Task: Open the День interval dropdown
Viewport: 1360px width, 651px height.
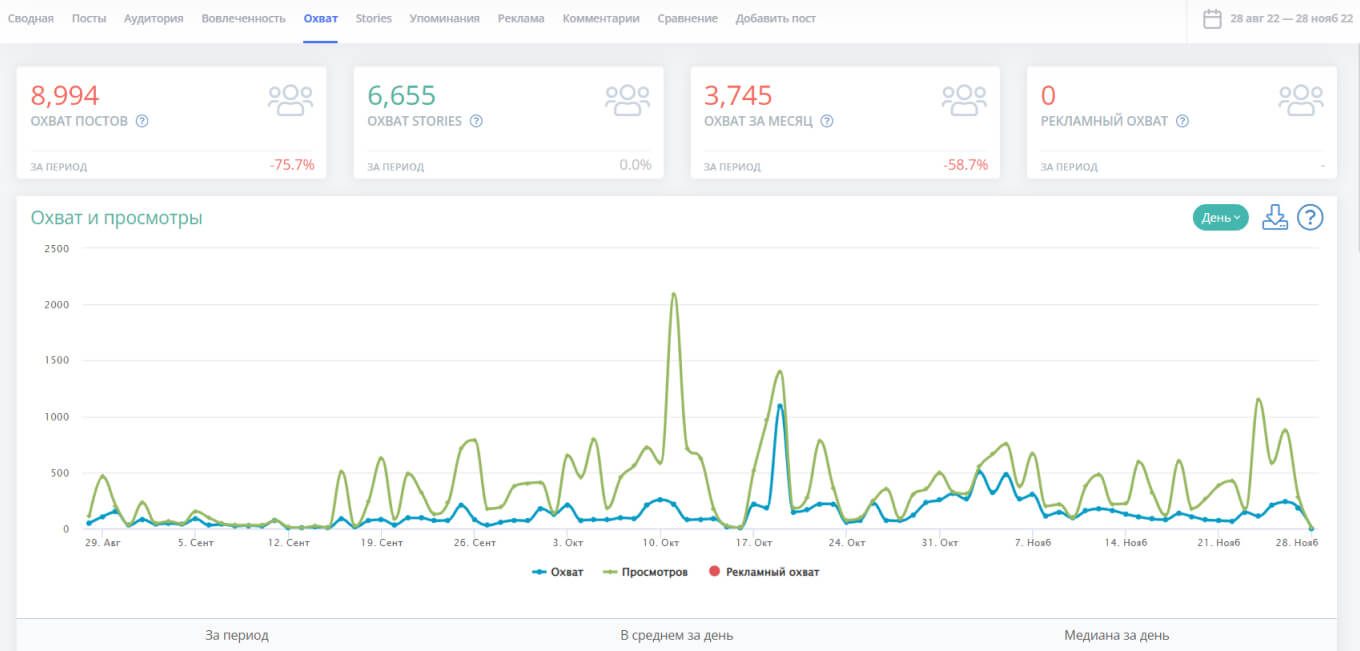Action: pos(1220,218)
